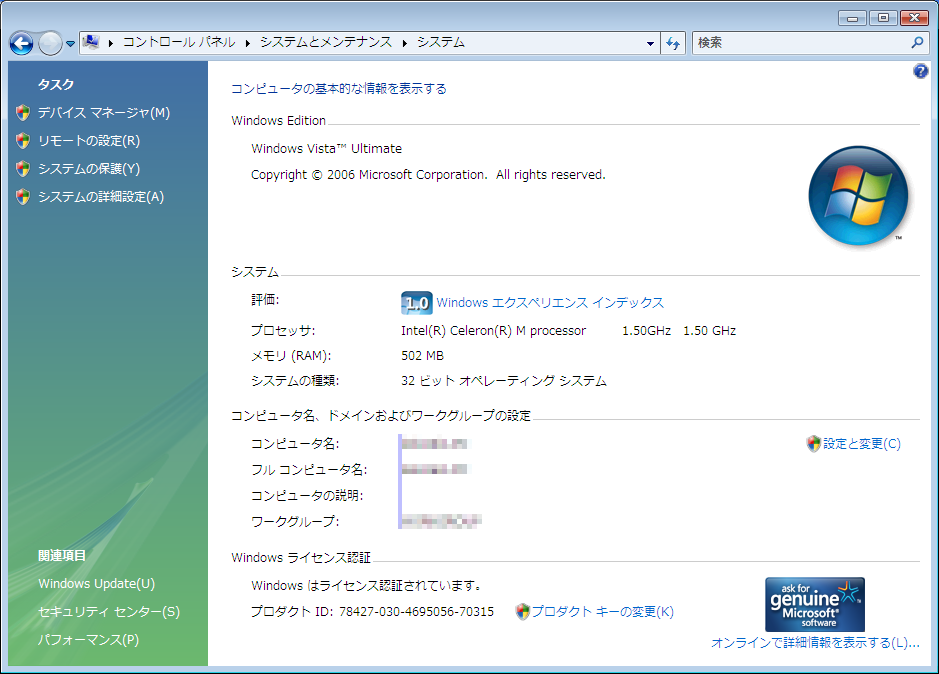Click the Copyright 2006 Microsoft Corporation line
The height and width of the screenshot is (674, 939).
coord(428,175)
